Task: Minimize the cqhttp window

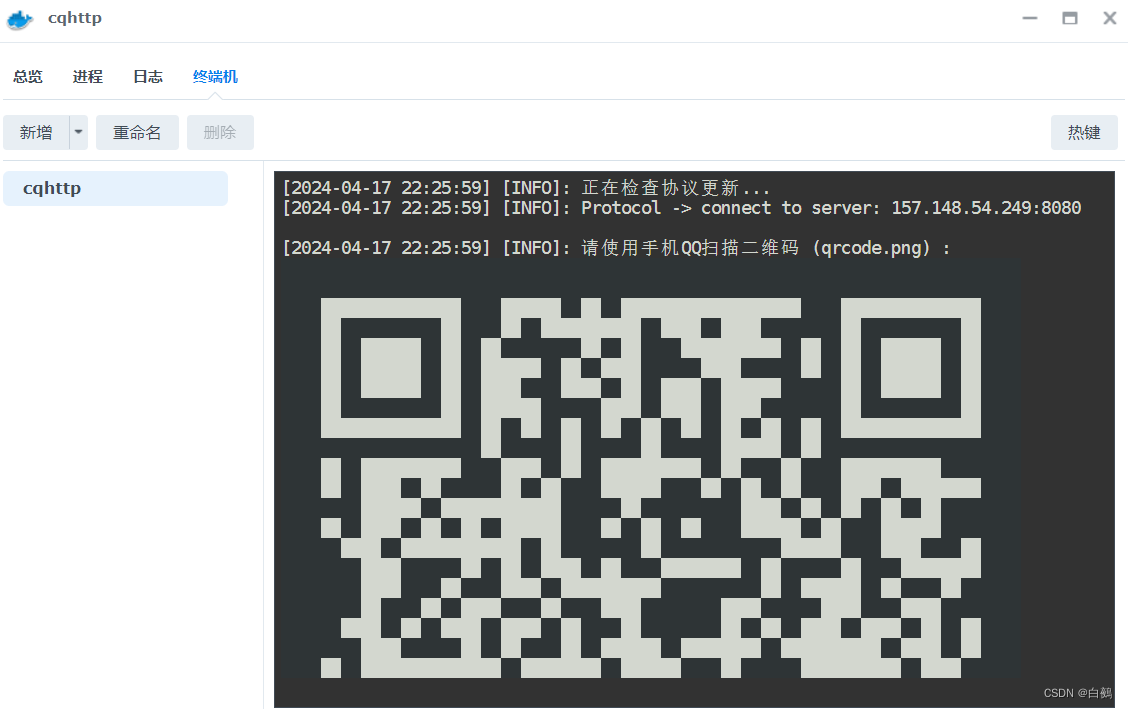Action: pyautogui.click(x=1030, y=18)
